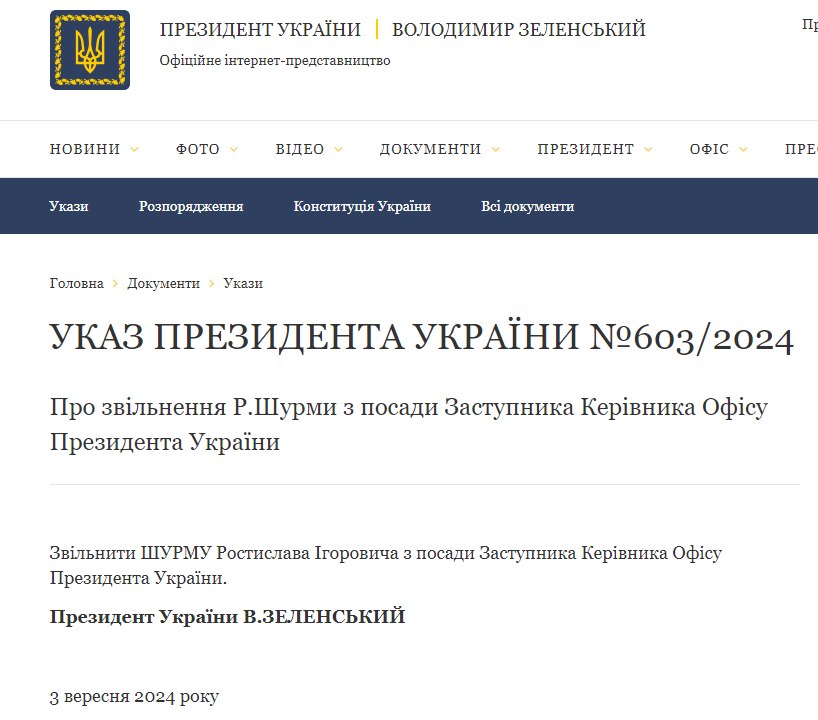Switch to the Укази section tab
Image resolution: width=818 pixels, height=720 pixels.
[x=68, y=206]
